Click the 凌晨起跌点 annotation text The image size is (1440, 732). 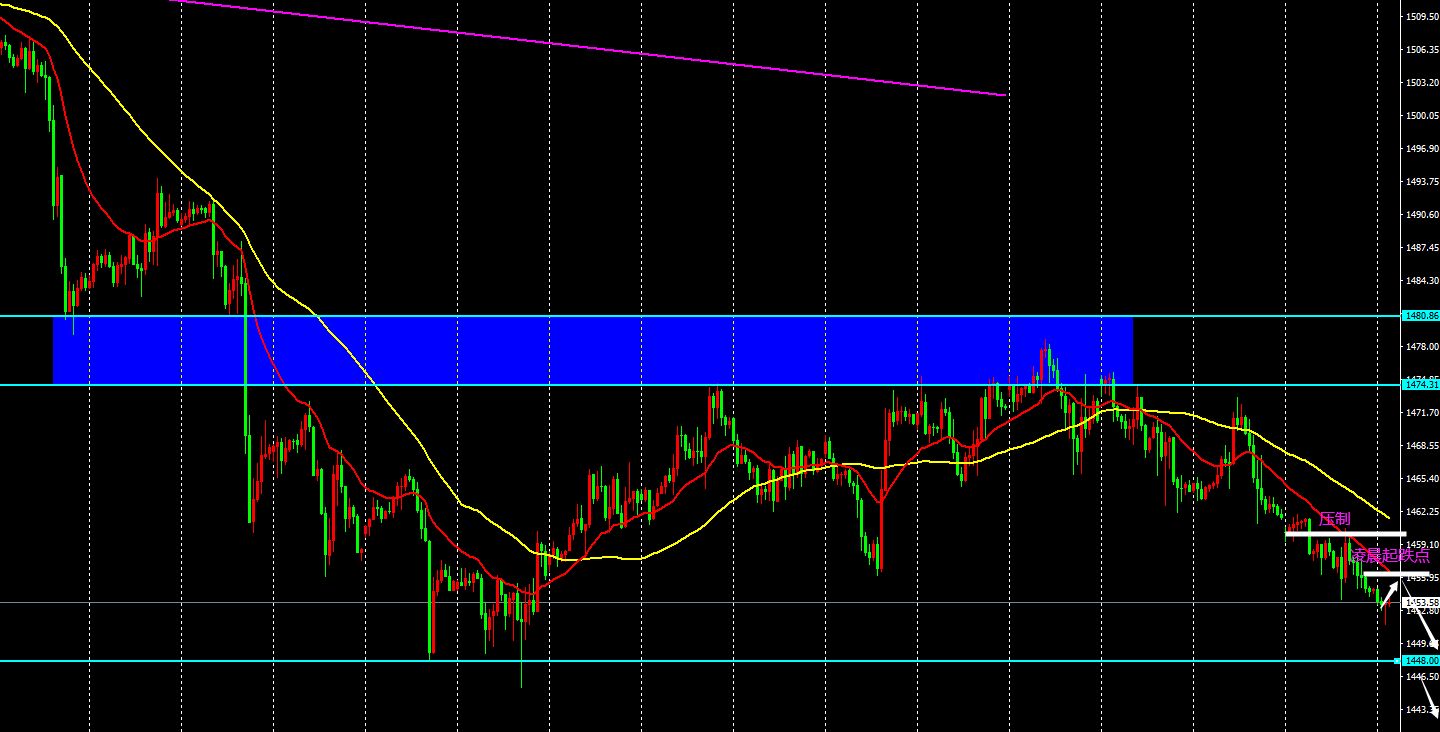point(1390,556)
